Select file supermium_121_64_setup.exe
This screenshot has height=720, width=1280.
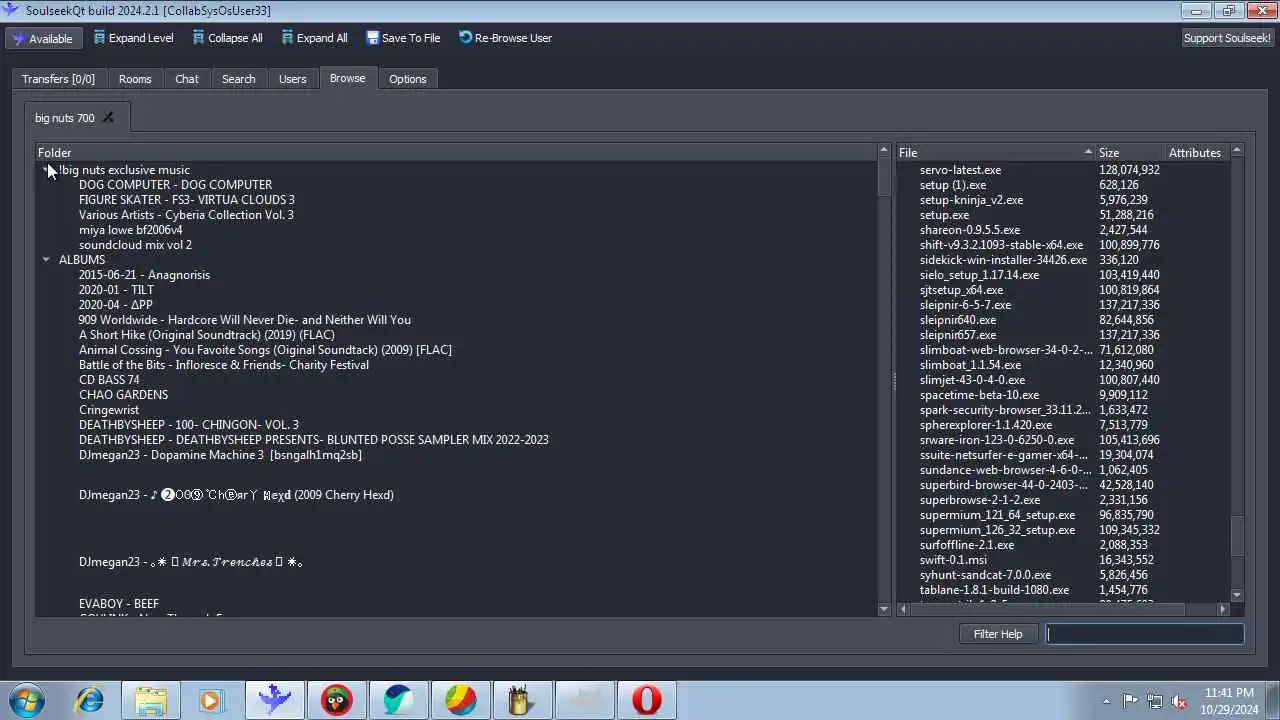(x=997, y=515)
